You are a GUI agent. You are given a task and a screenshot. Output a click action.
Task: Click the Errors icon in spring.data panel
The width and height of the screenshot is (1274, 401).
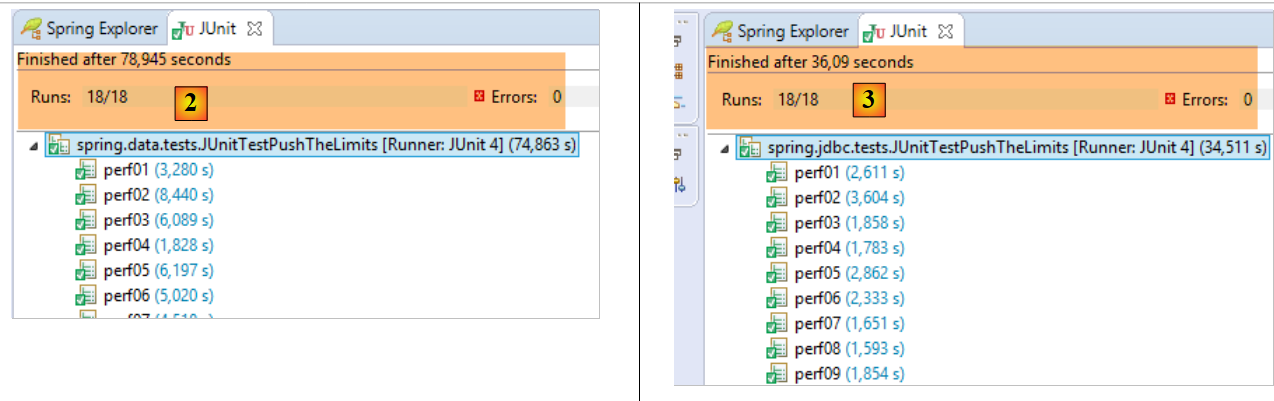[x=479, y=97]
